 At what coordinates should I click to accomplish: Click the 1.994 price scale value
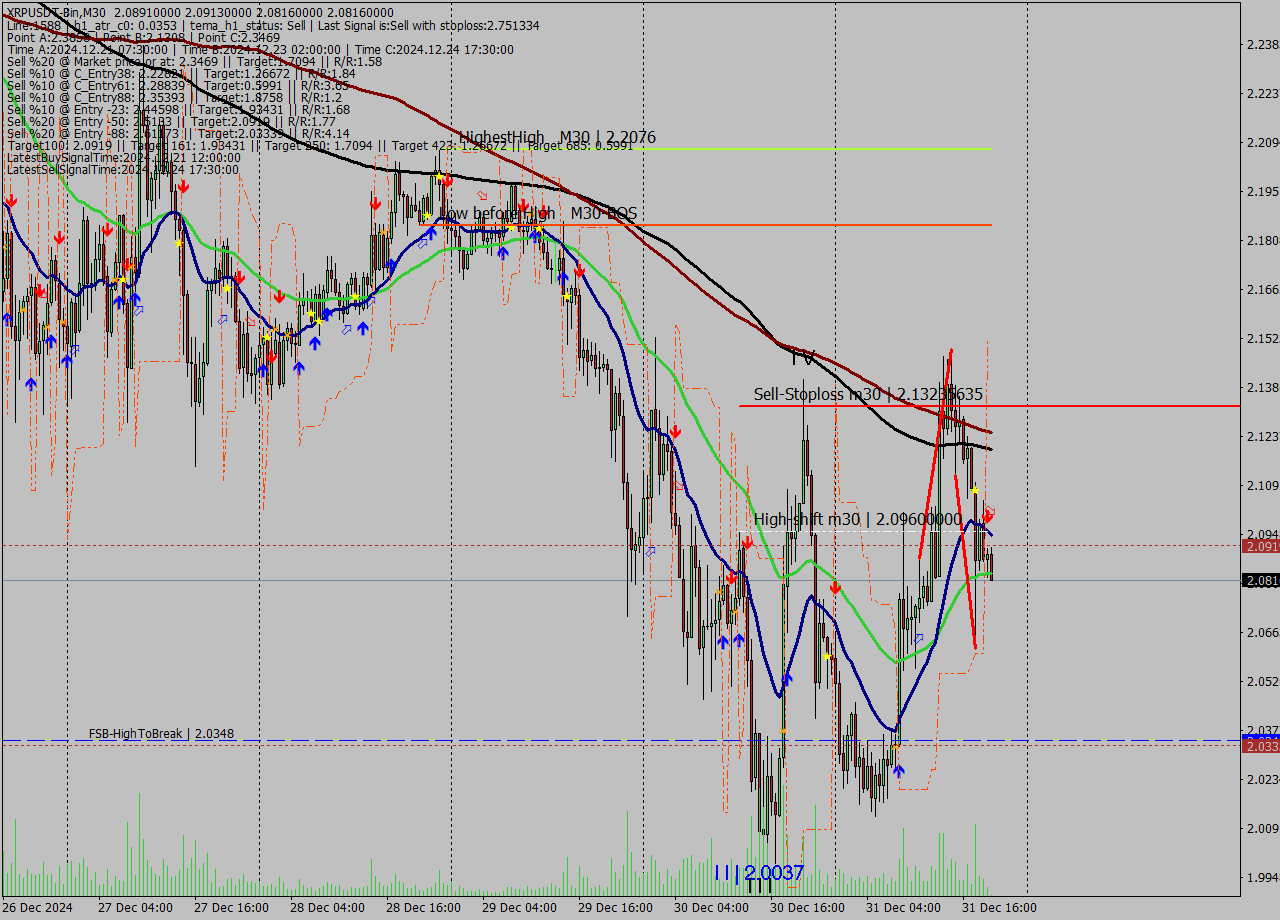(x=1262, y=877)
